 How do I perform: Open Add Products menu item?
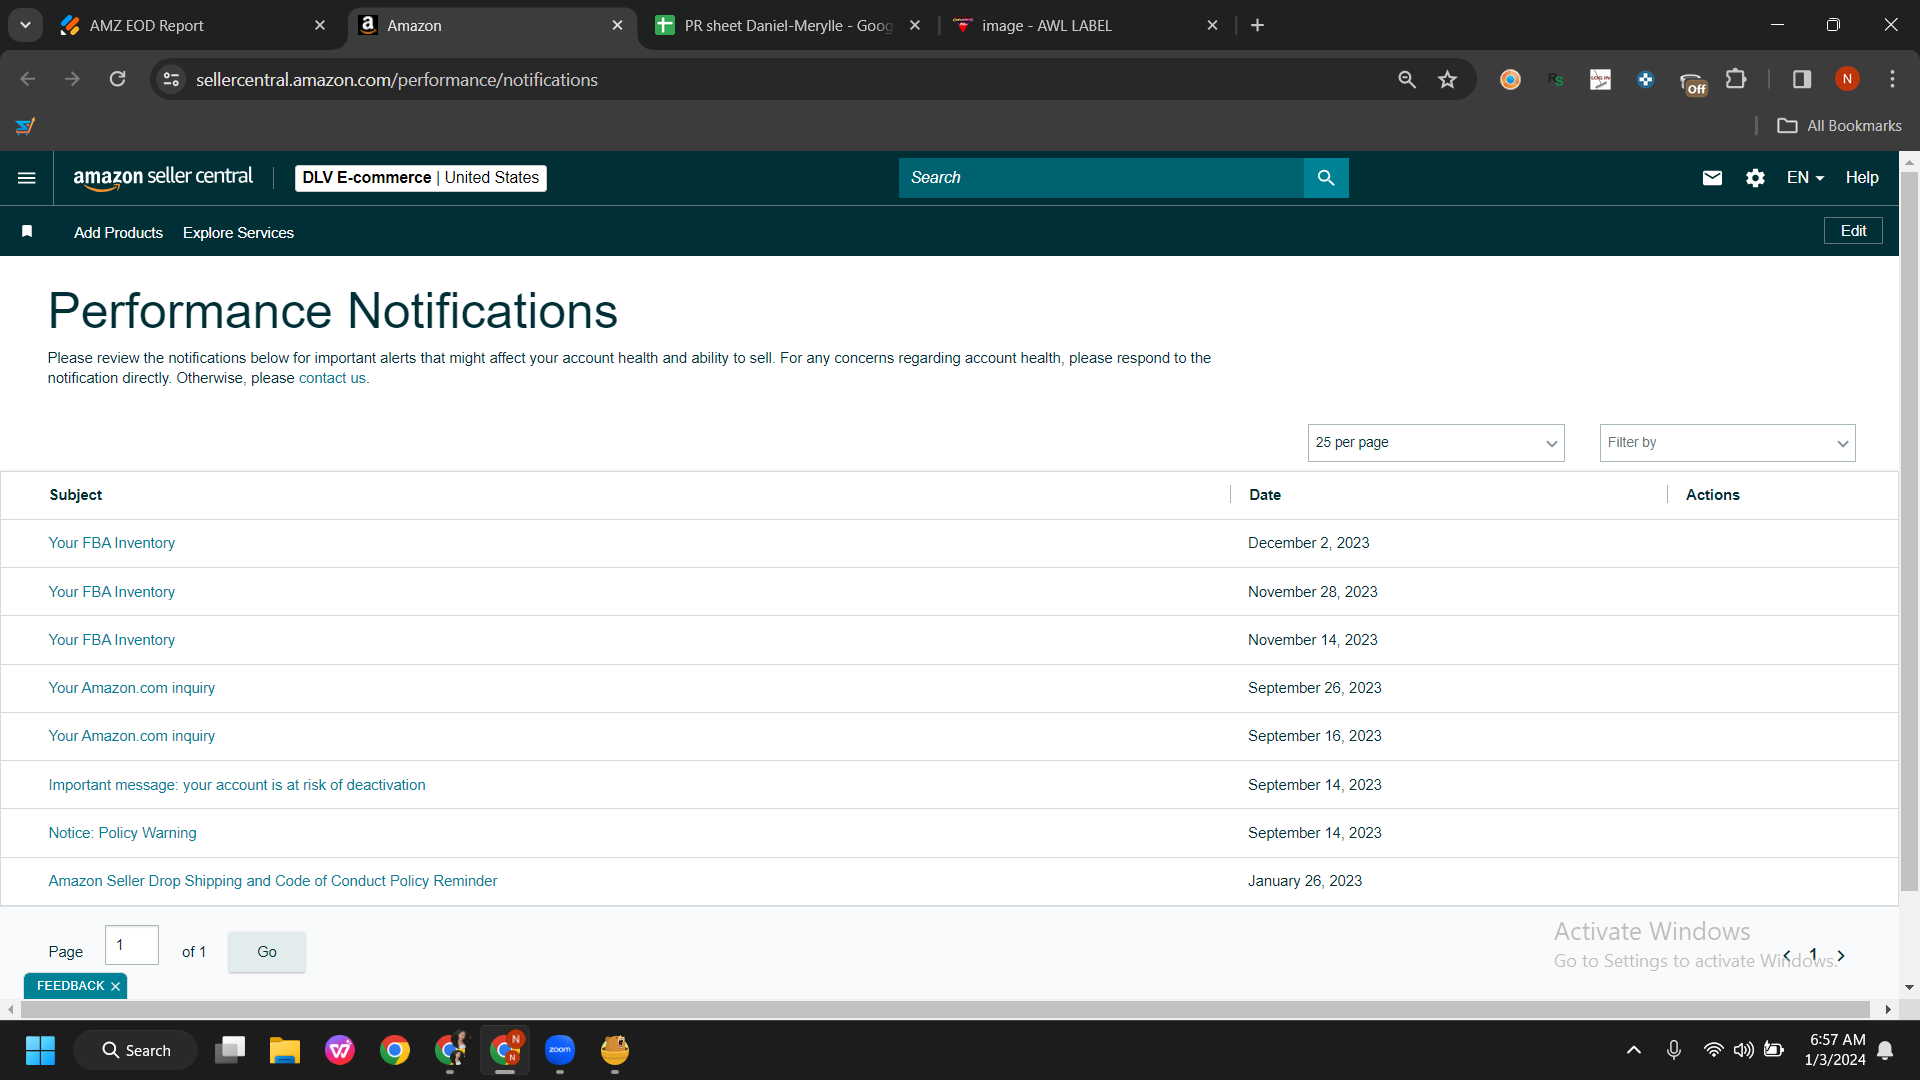(118, 232)
